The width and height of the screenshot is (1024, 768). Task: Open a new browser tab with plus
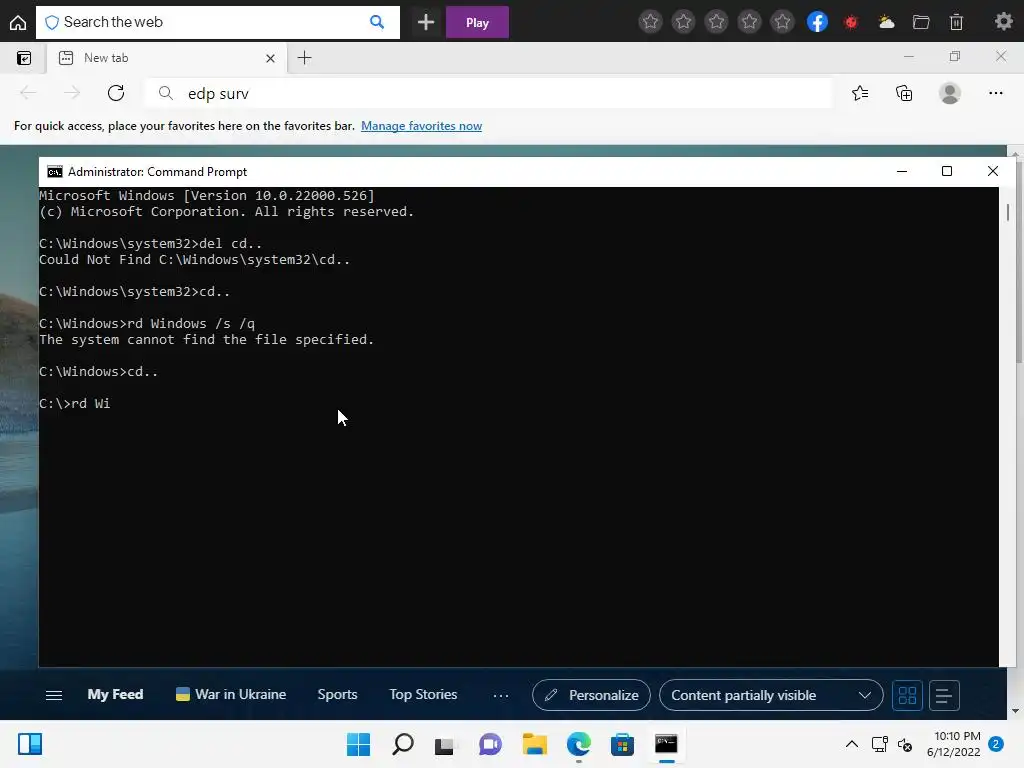coord(304,58)
